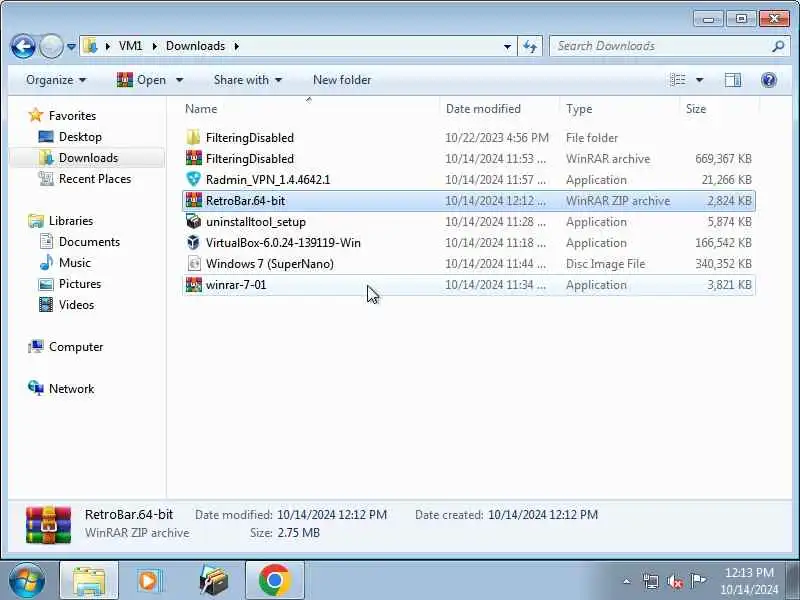Click the uninstalltool_setup file name
The height and width of the screenshot is (600, 800).
point(256,222)
